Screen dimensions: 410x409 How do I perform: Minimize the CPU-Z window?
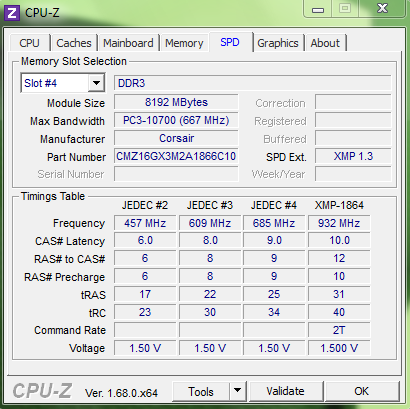pyautogui.click(x=318, y=9)
